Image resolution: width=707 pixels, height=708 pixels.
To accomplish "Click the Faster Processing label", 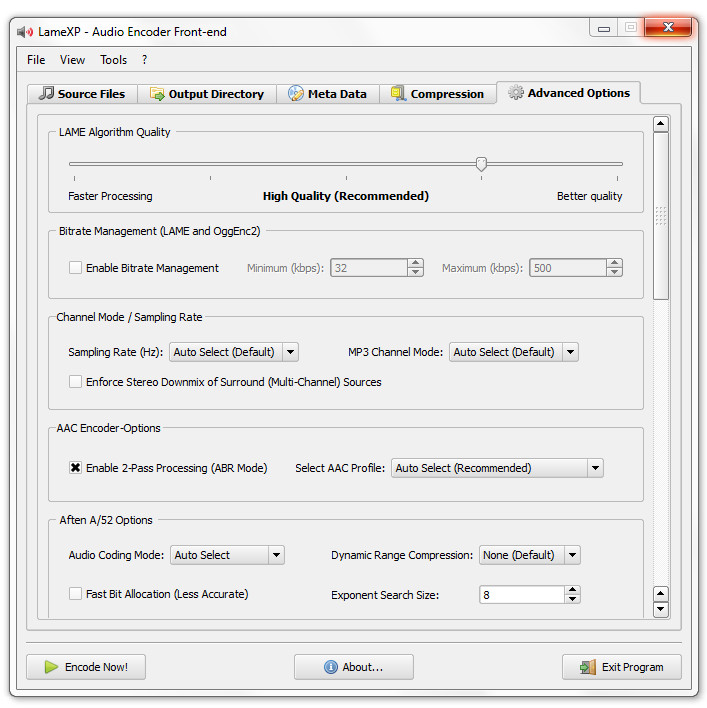I will pyautogui.click(x=110, y=196).
